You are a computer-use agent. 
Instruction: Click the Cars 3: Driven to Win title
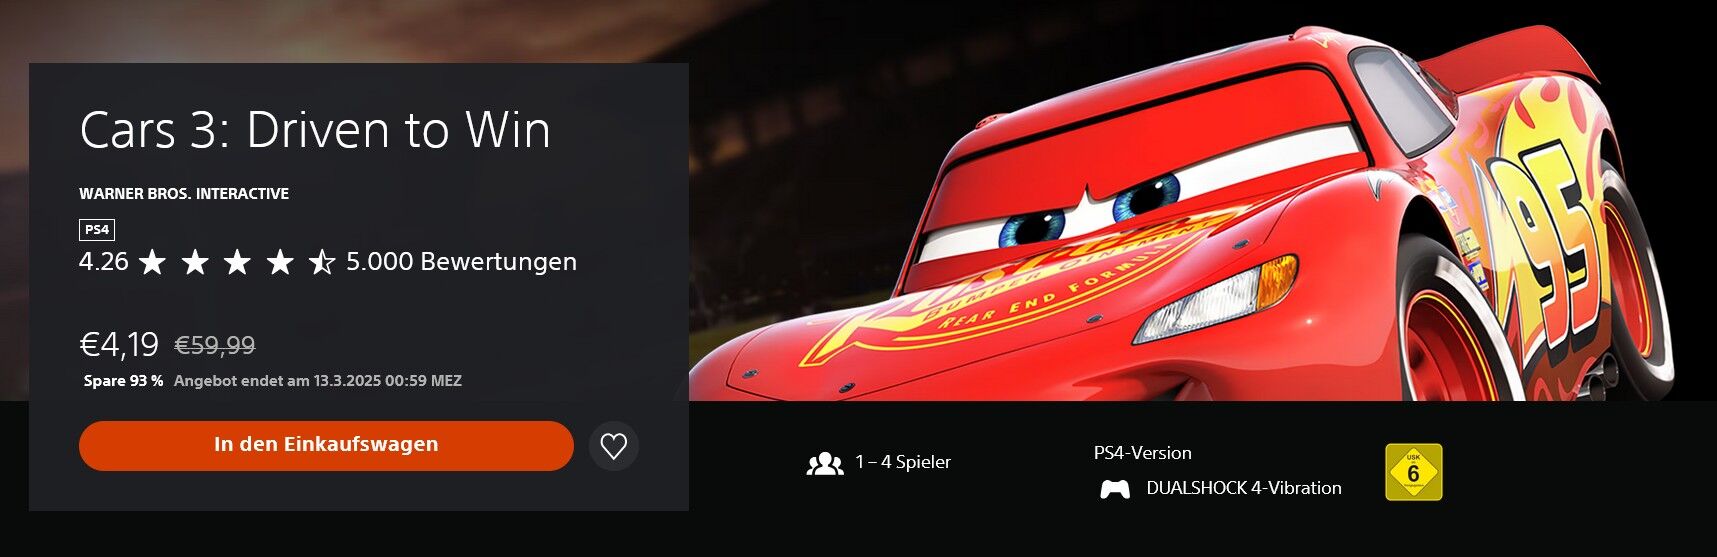point(315,130)
